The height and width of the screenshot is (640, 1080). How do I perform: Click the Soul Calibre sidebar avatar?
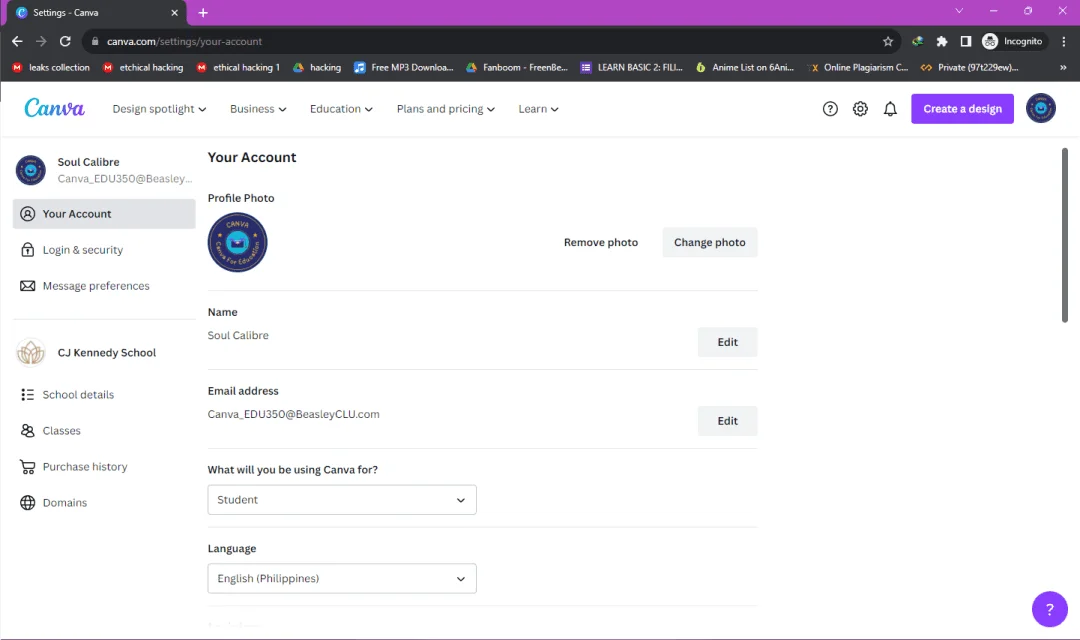tap(30, 170)
